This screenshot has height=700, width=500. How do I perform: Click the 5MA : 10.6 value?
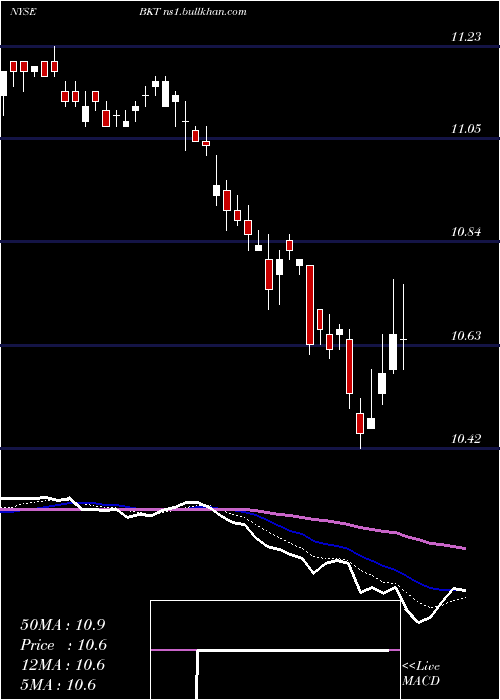[x=58, y=685]
